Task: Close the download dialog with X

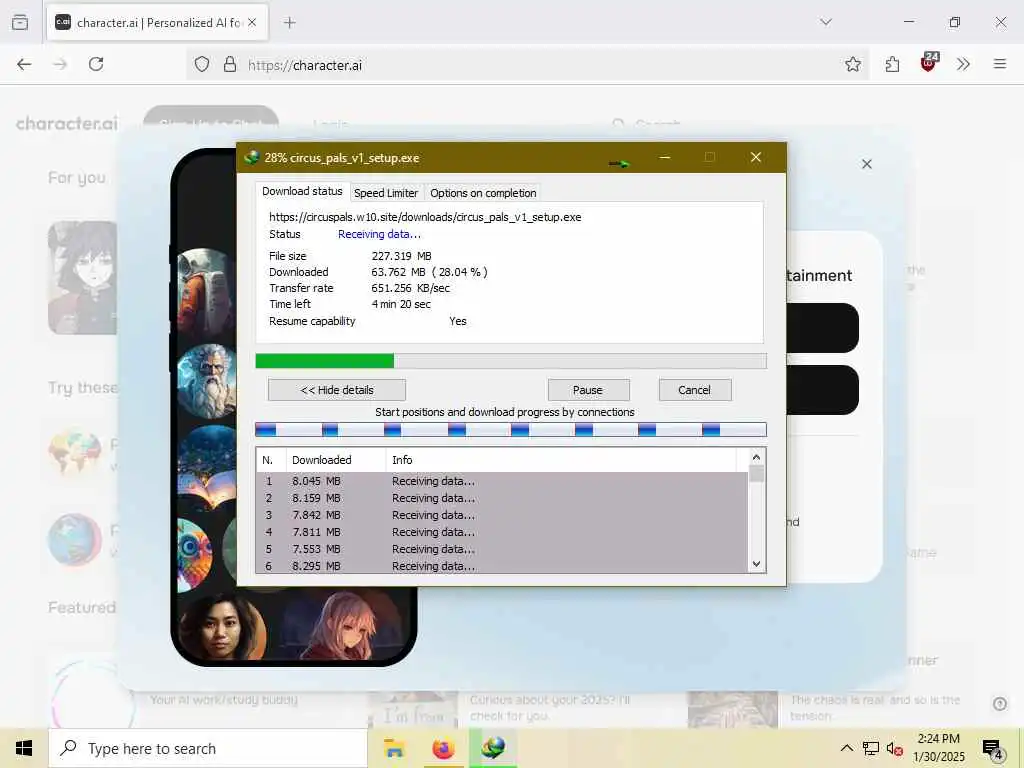Action: point(756,157)
